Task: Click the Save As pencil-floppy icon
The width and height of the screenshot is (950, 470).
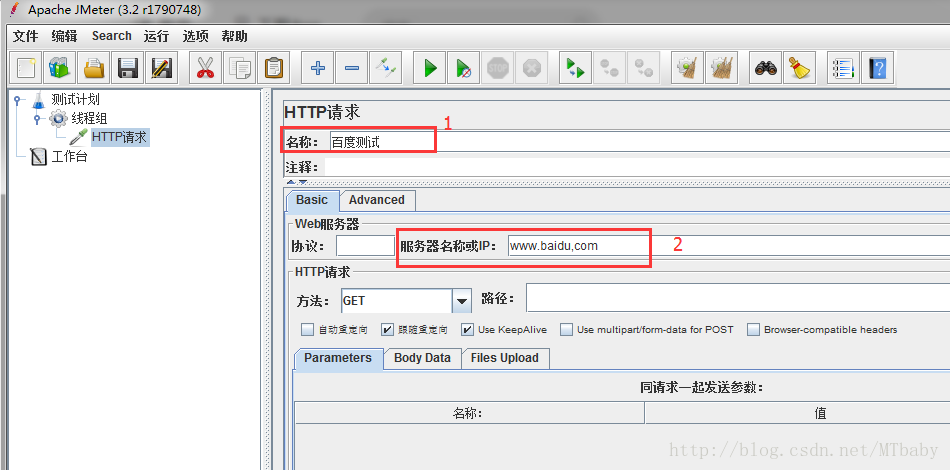Action: point(162,67)
